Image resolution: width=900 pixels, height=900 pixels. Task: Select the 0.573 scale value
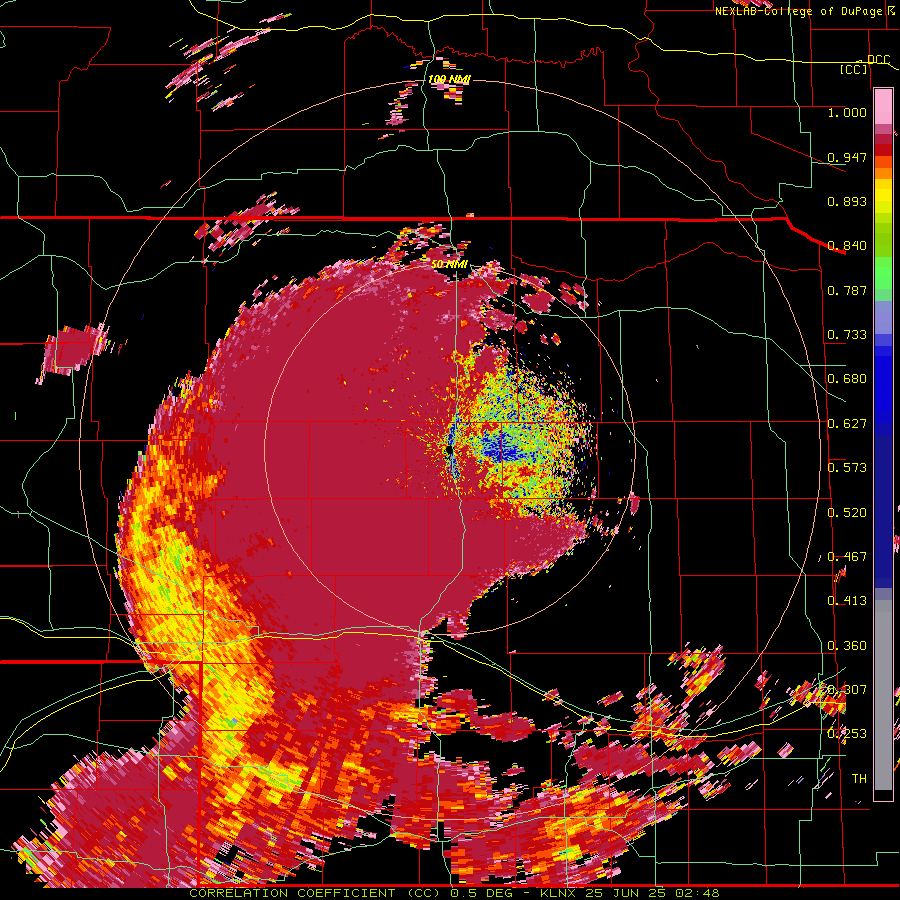coord(847,468)
